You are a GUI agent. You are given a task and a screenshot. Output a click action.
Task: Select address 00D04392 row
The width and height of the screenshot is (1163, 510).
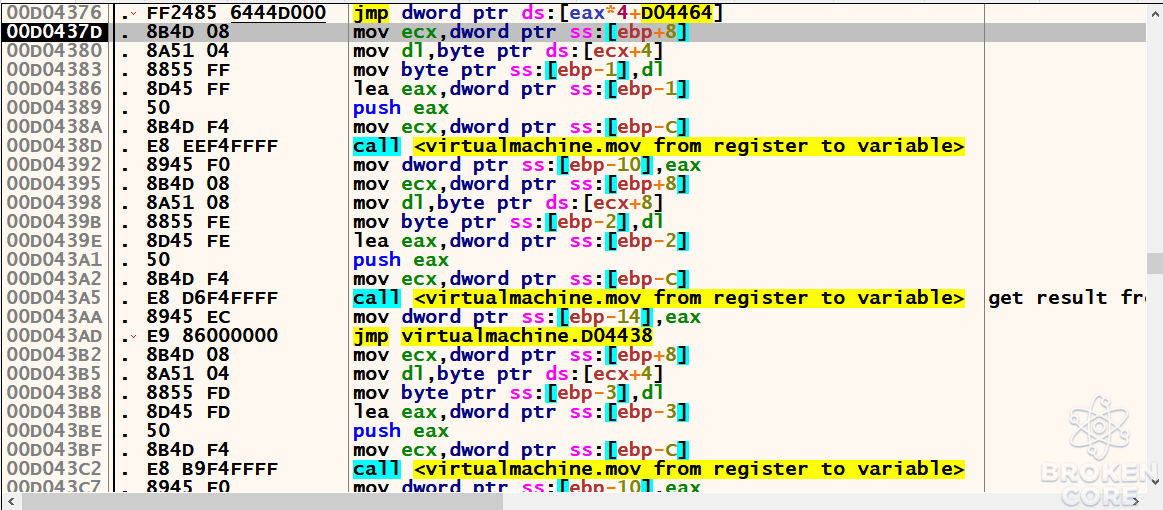click(56, 165)
